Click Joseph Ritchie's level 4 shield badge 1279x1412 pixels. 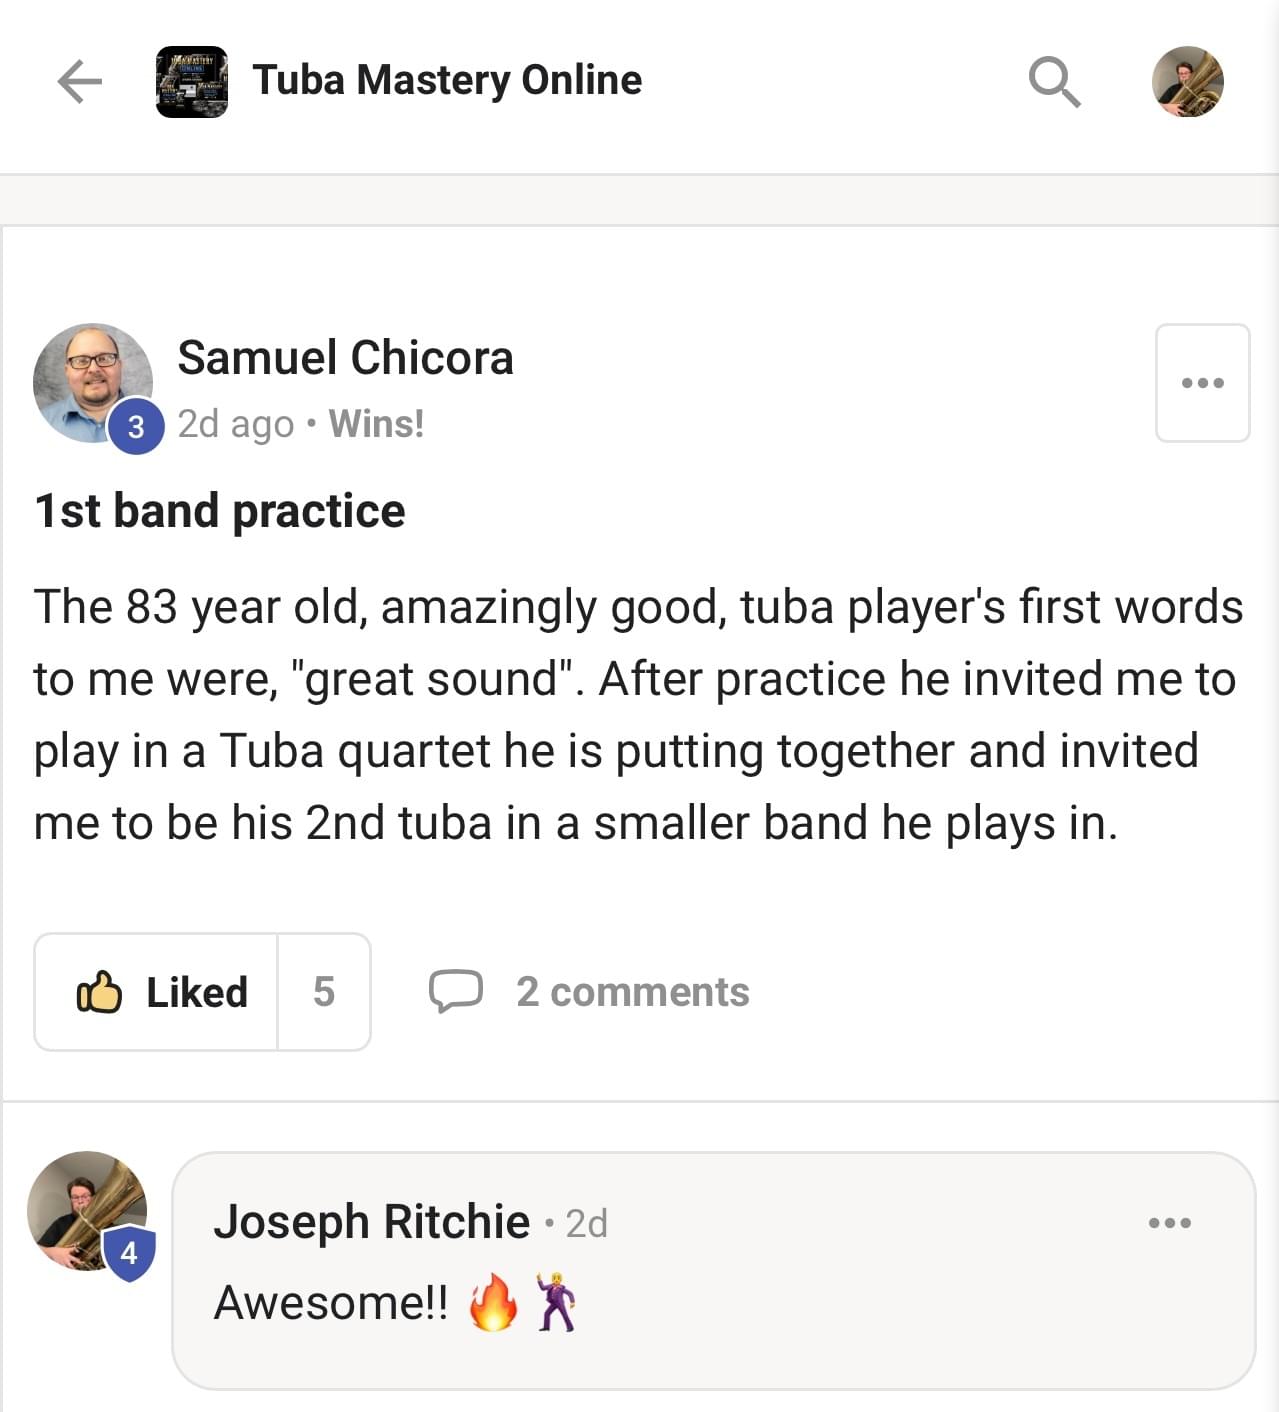click(x=129, y=1252)
